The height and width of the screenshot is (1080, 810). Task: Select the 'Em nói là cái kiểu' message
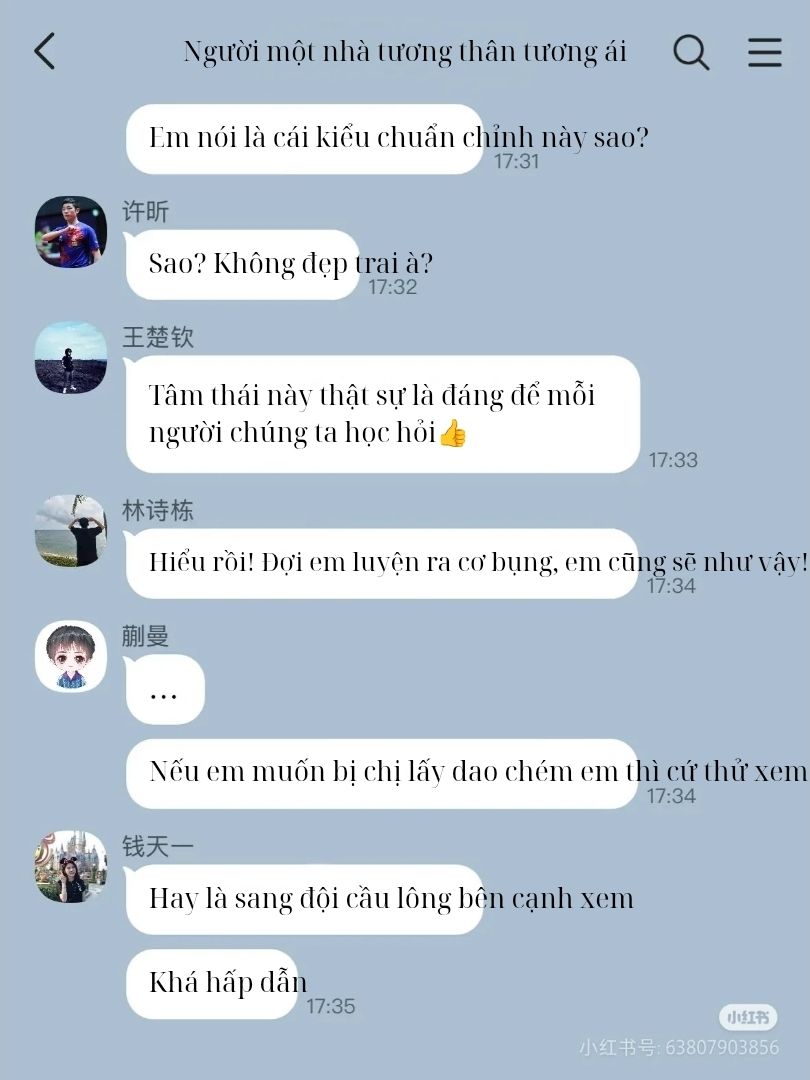tap(398, 138)
